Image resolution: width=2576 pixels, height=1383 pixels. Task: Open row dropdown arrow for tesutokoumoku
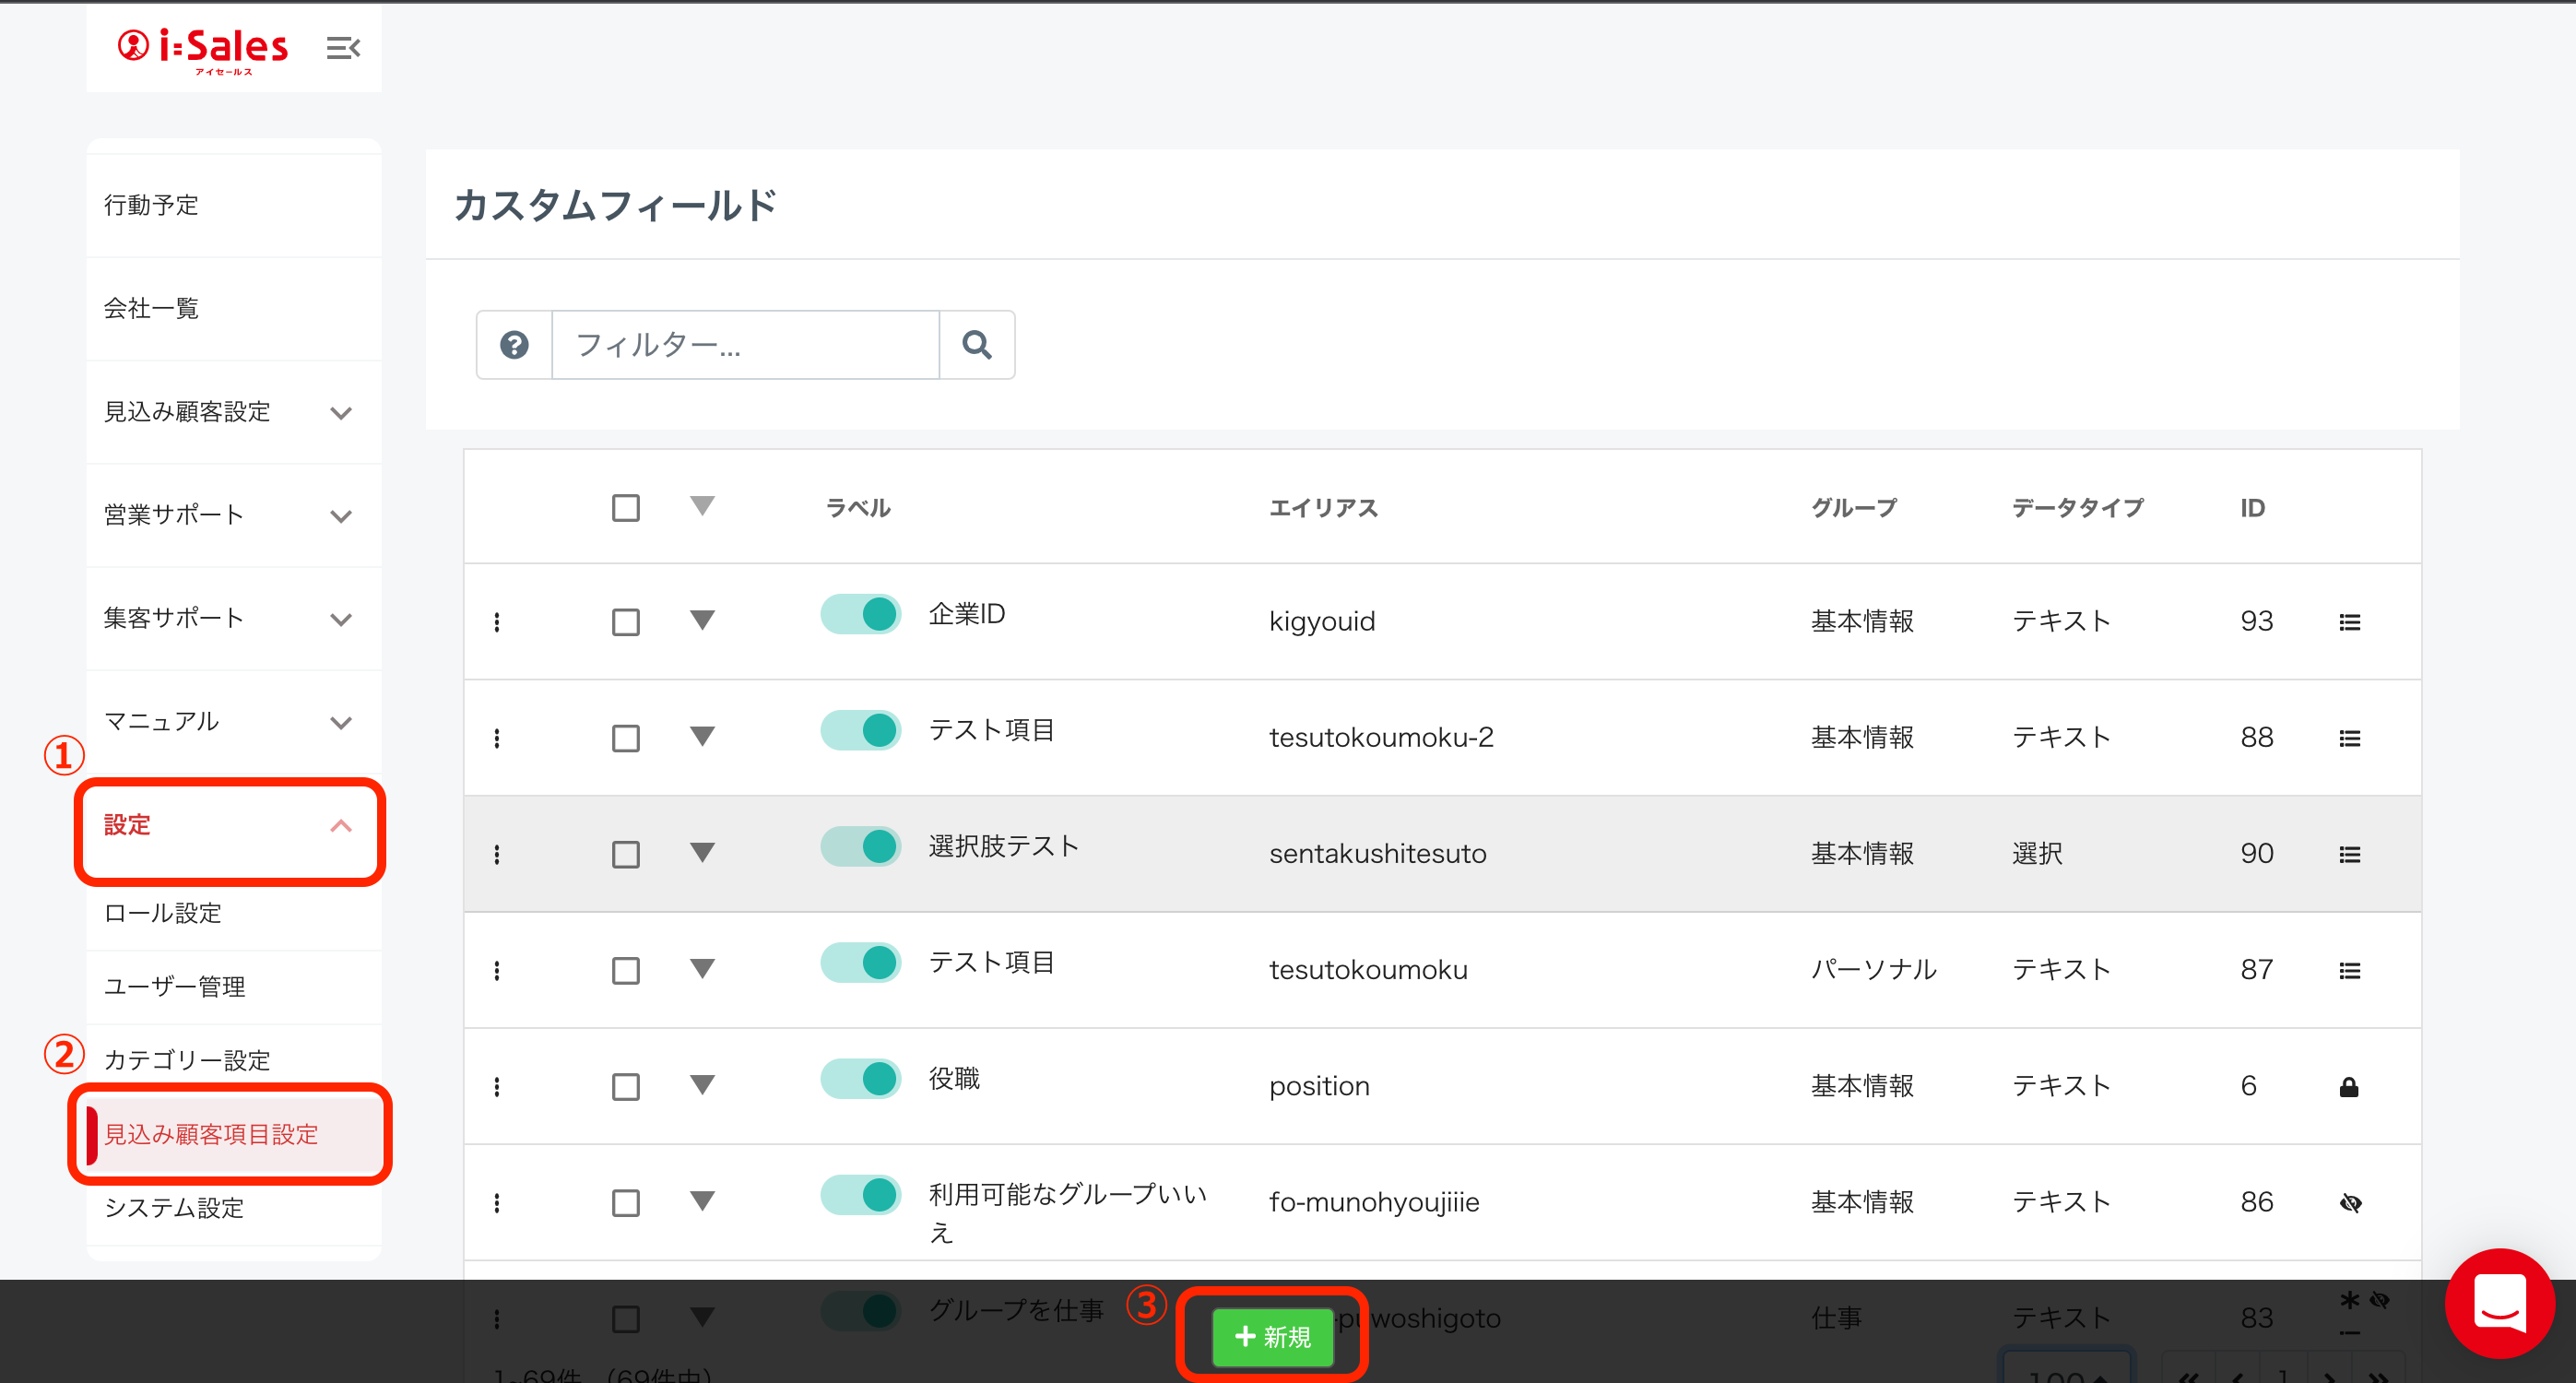(702, 969)
